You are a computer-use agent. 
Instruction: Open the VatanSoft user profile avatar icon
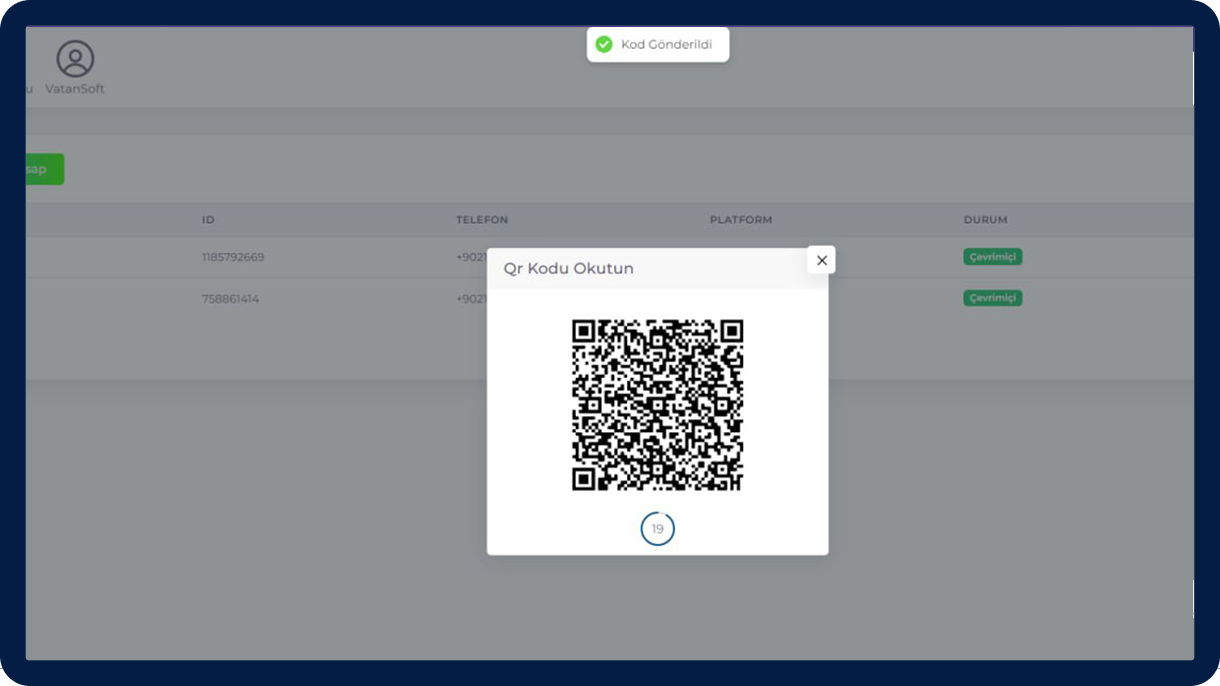coord(75,59)
